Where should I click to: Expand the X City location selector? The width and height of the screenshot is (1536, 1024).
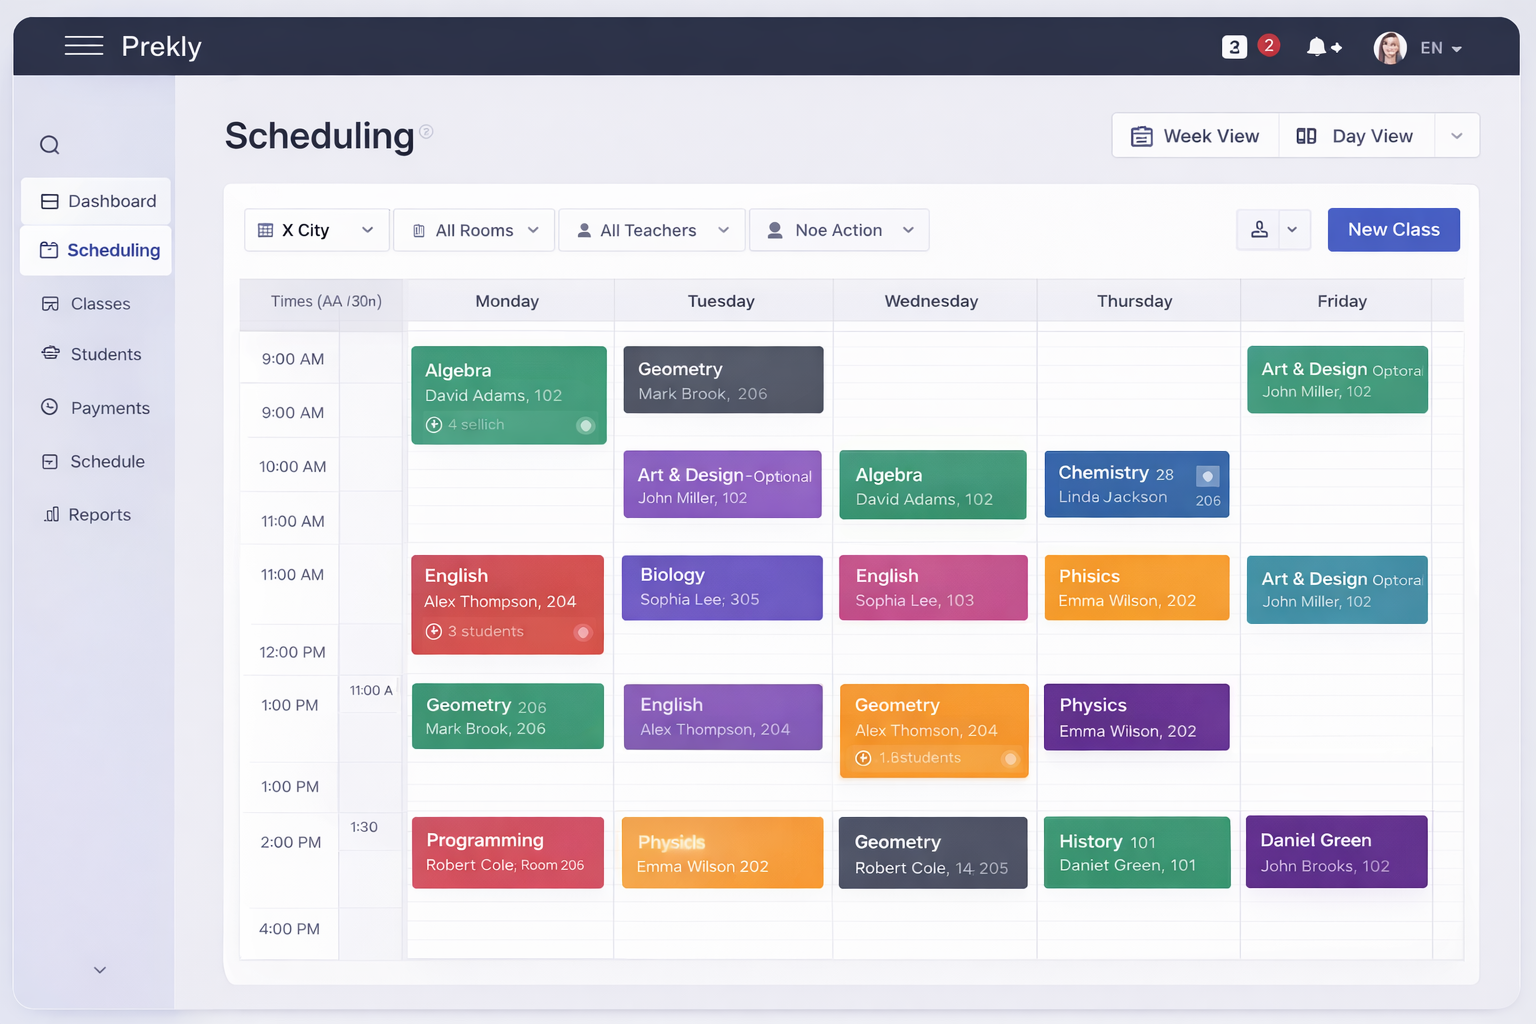point(316,229)
